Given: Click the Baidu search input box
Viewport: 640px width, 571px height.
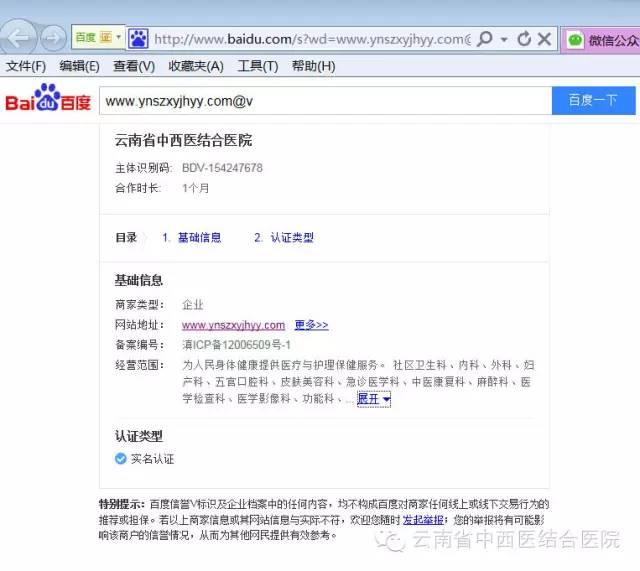Looking at the screenshot, I should [x=325, y=101].
